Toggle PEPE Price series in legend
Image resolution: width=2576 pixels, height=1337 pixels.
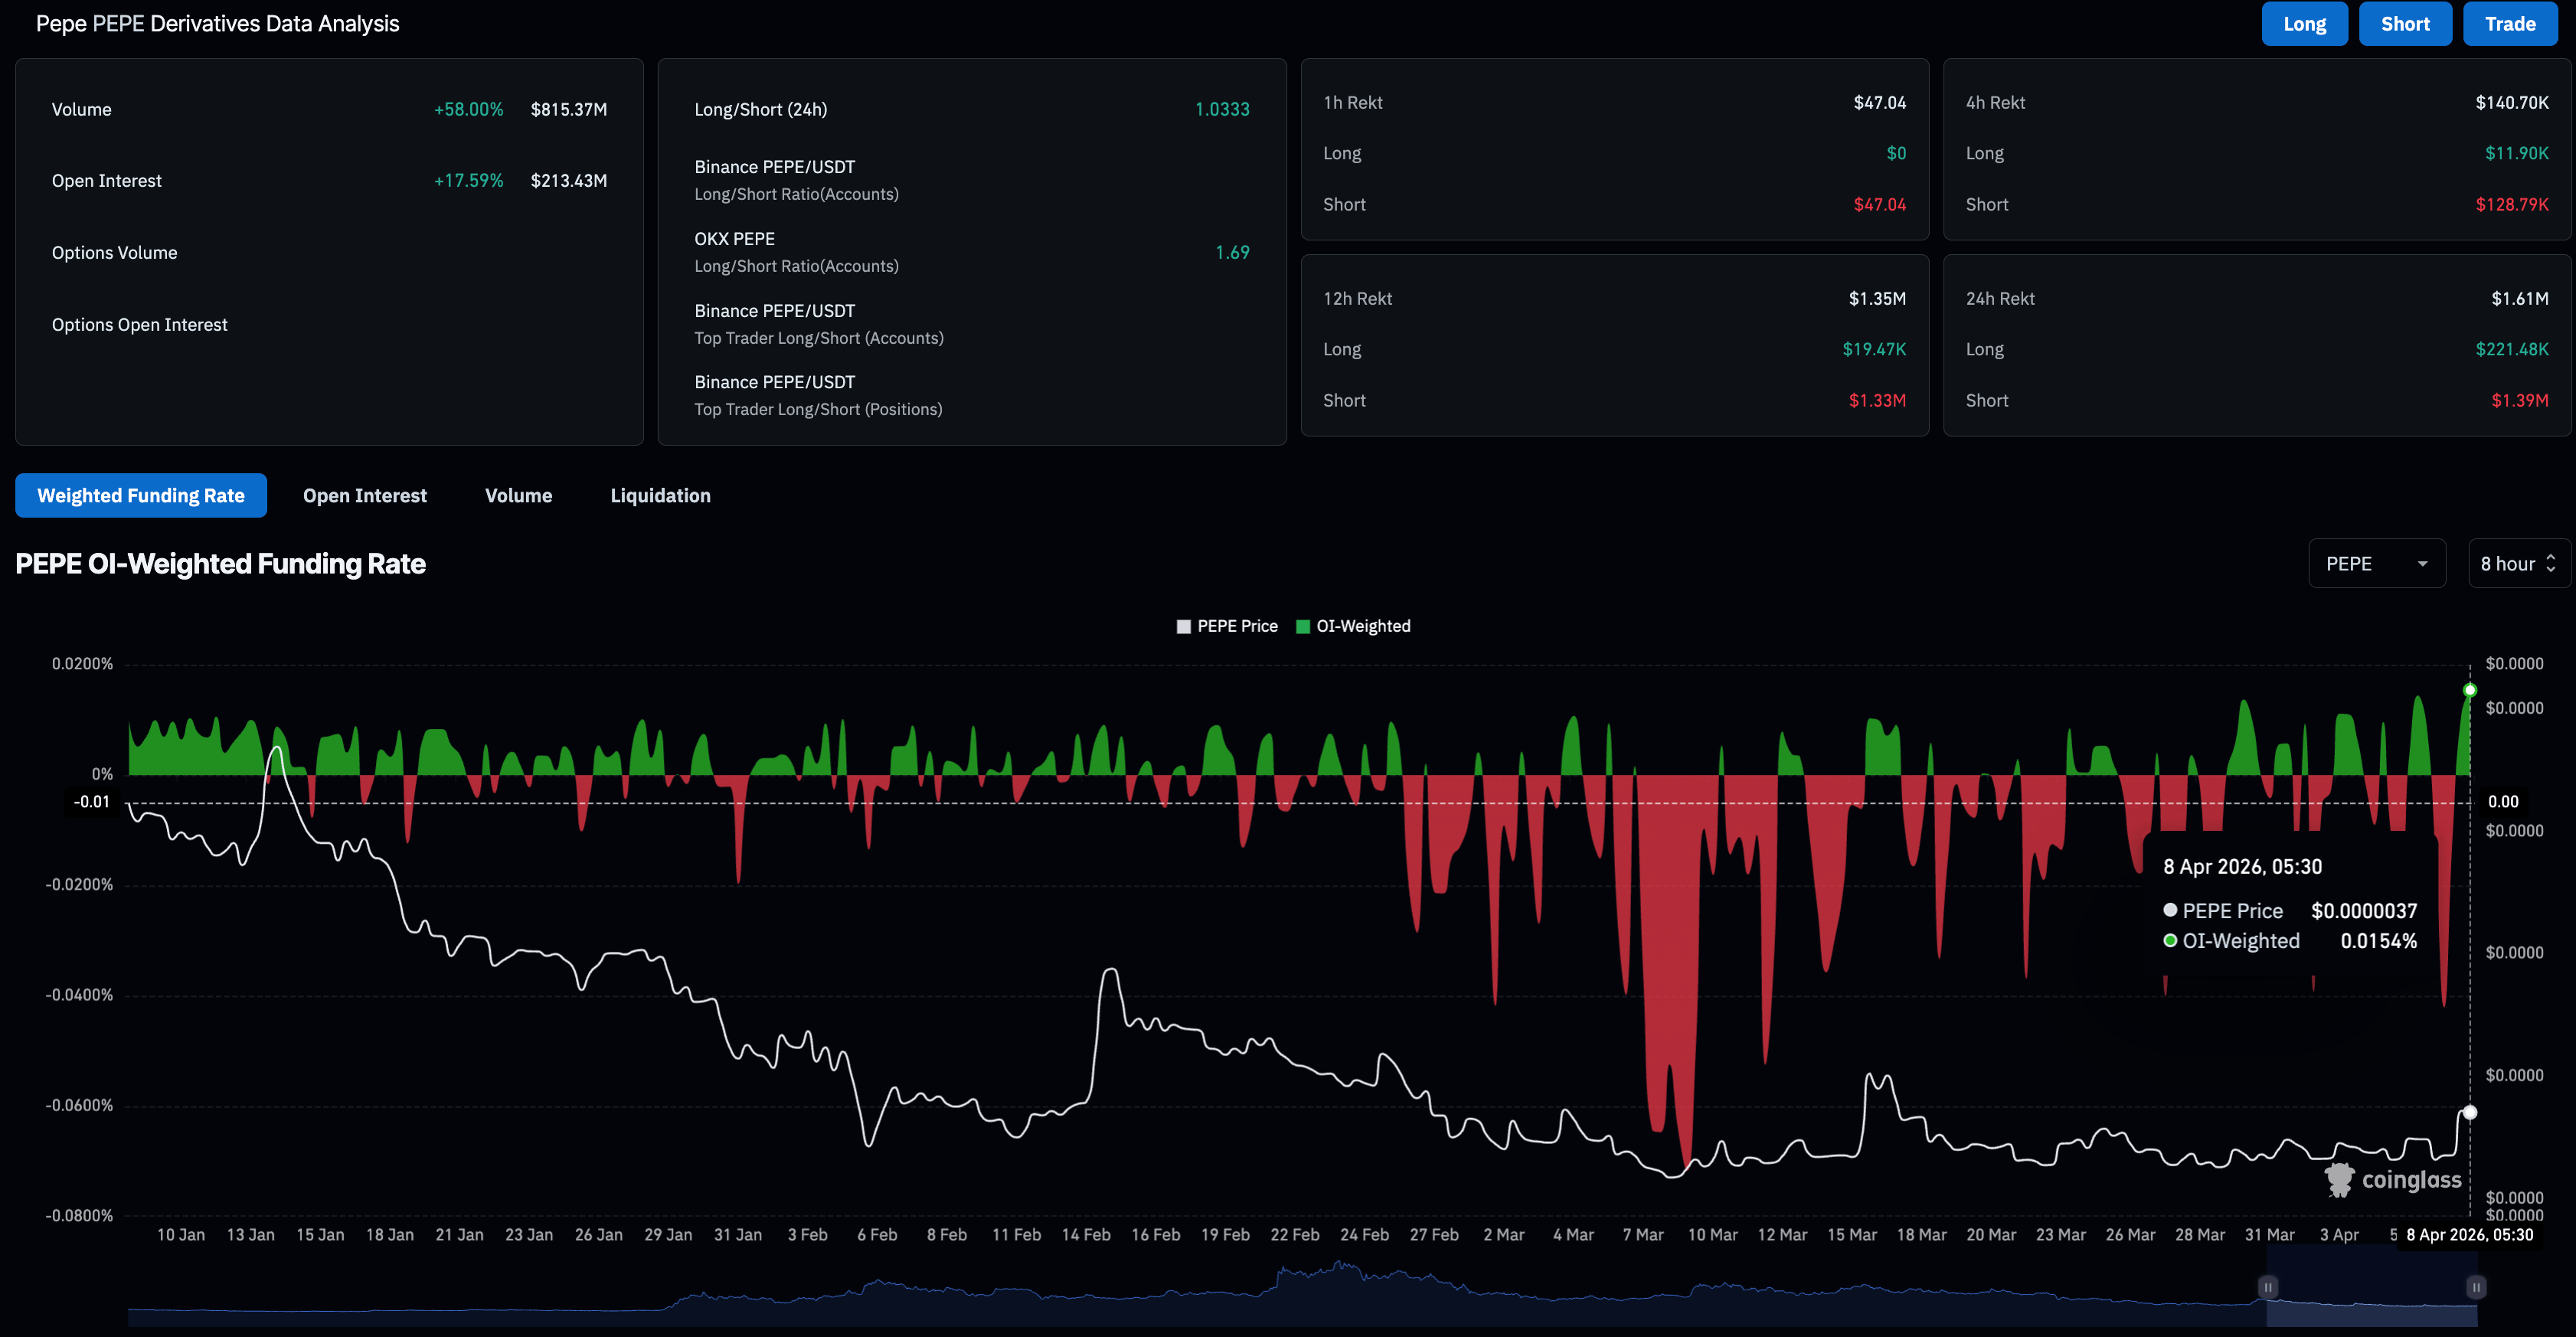[x=1237, y=627]
